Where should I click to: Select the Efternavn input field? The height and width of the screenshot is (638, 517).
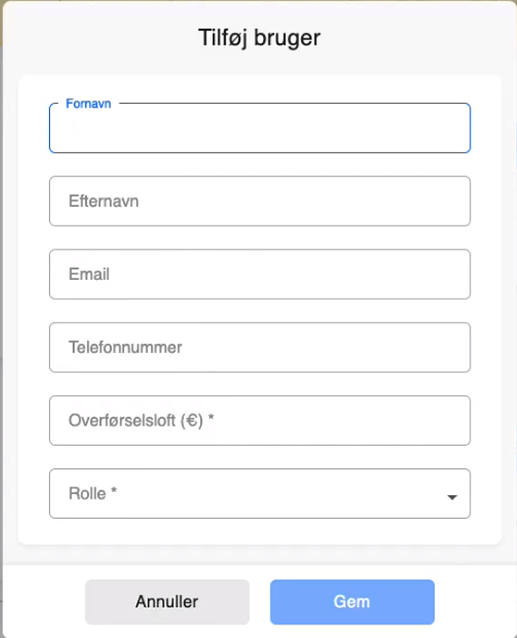tap(260, 201)
